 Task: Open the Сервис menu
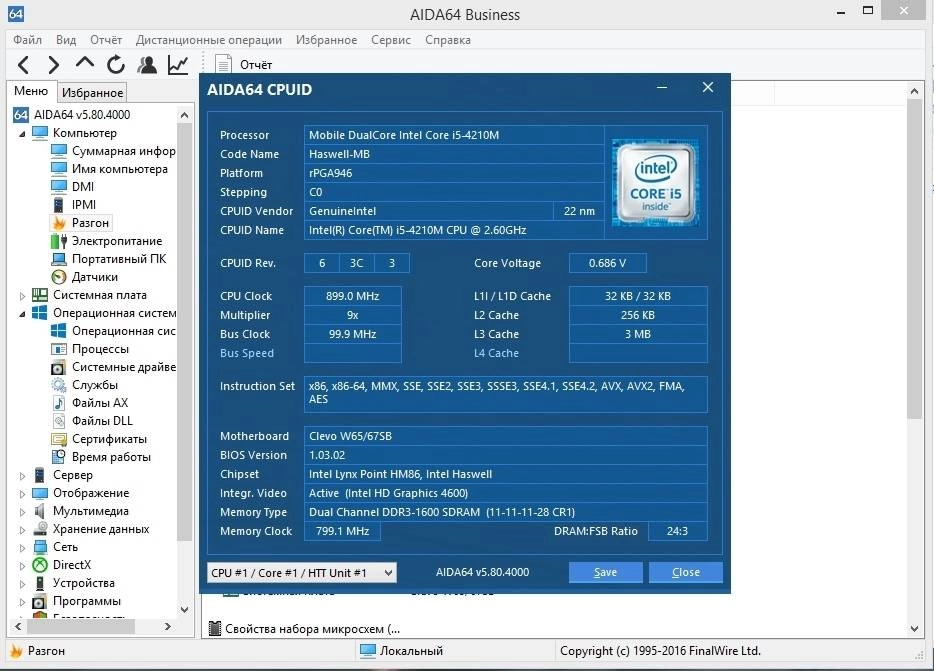tap(391, 40)
